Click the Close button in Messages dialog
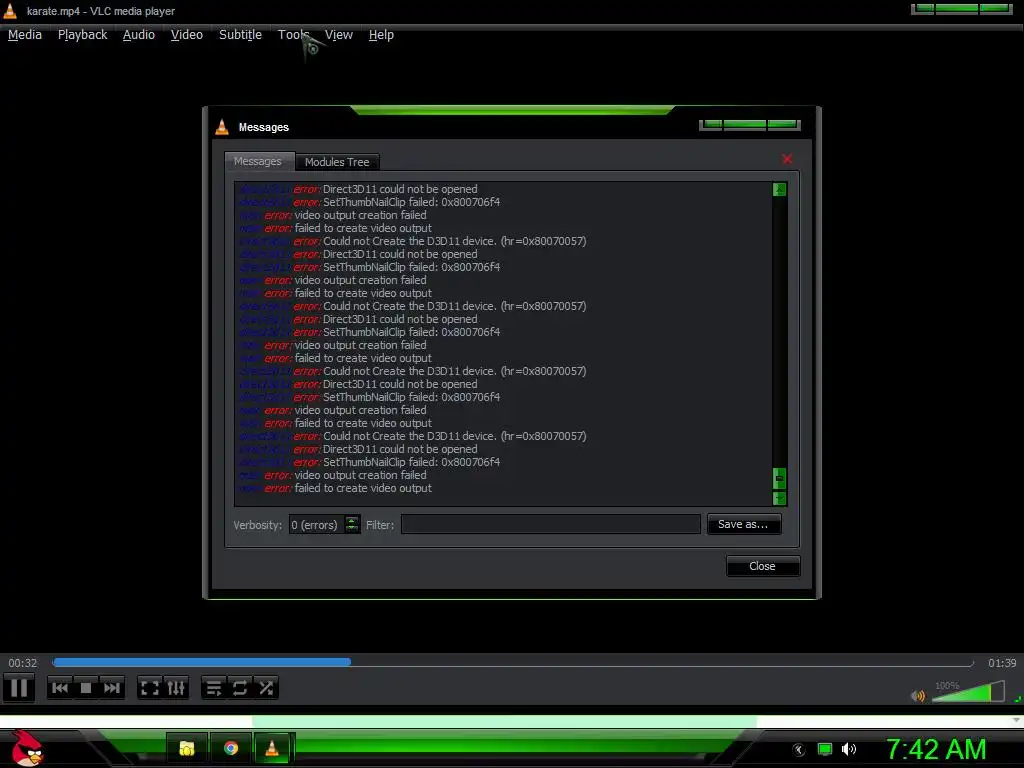This screenshot has width=1024, height=768. point(762,566)
